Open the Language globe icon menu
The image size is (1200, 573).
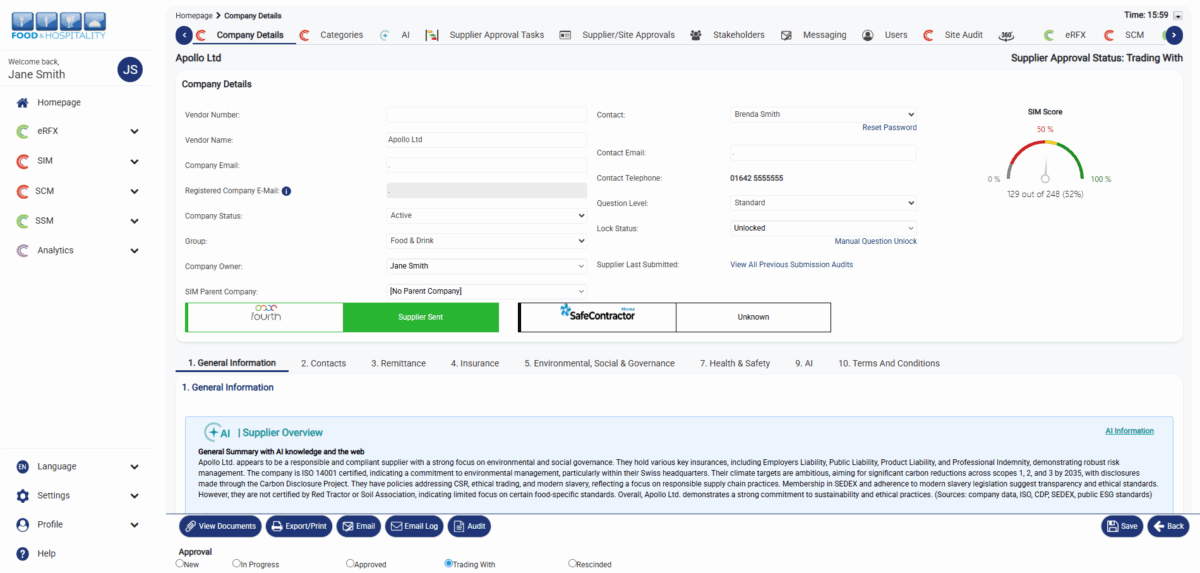[22, 466]
